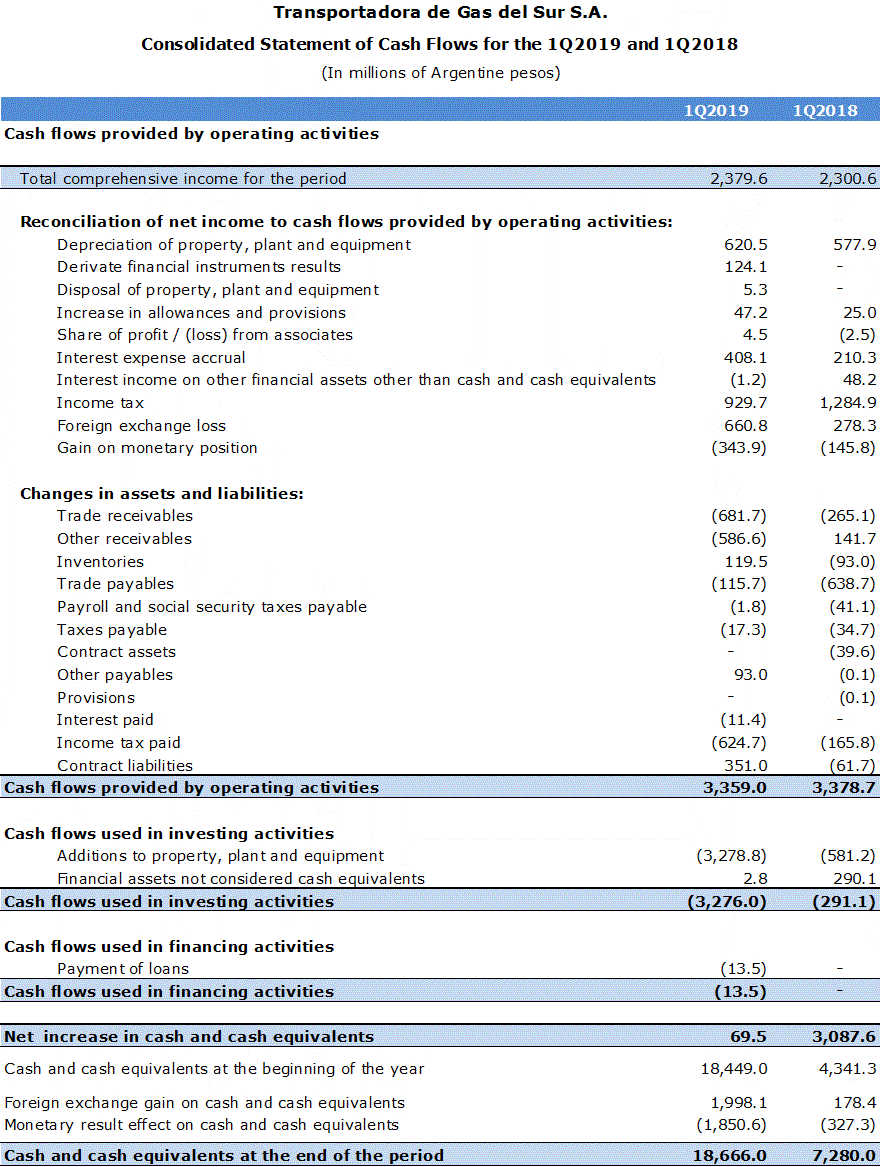Click the 'Trade payables' label
The height and width of the screenshot is (1167, 881).
(x=115, y=584)
